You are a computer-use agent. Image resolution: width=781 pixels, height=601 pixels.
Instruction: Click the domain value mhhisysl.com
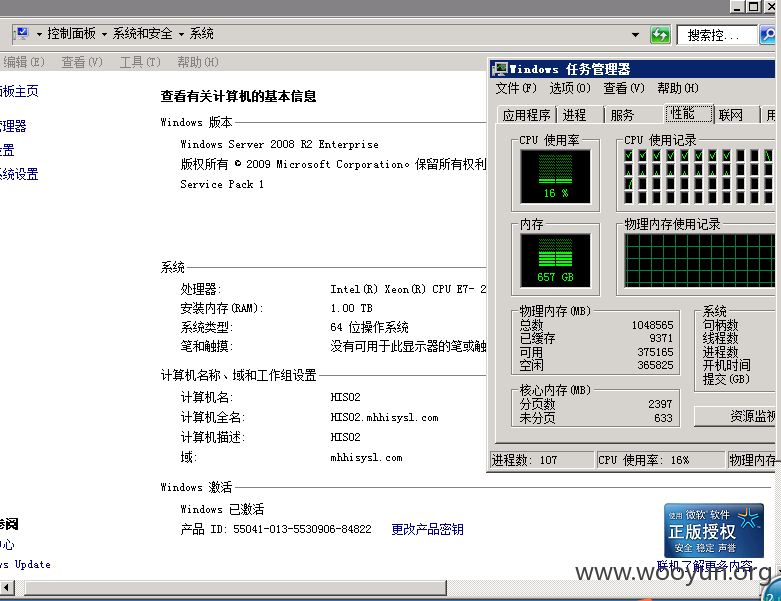click(x=366, y=457)
